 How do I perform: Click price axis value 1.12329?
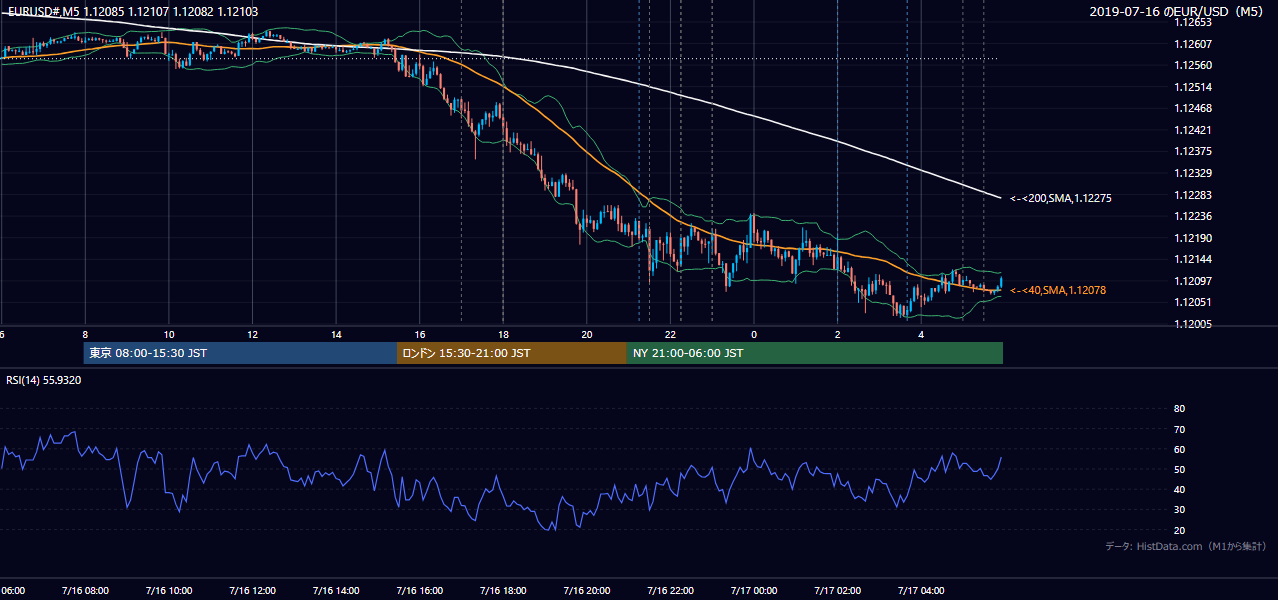click(x=1193, y=173)
